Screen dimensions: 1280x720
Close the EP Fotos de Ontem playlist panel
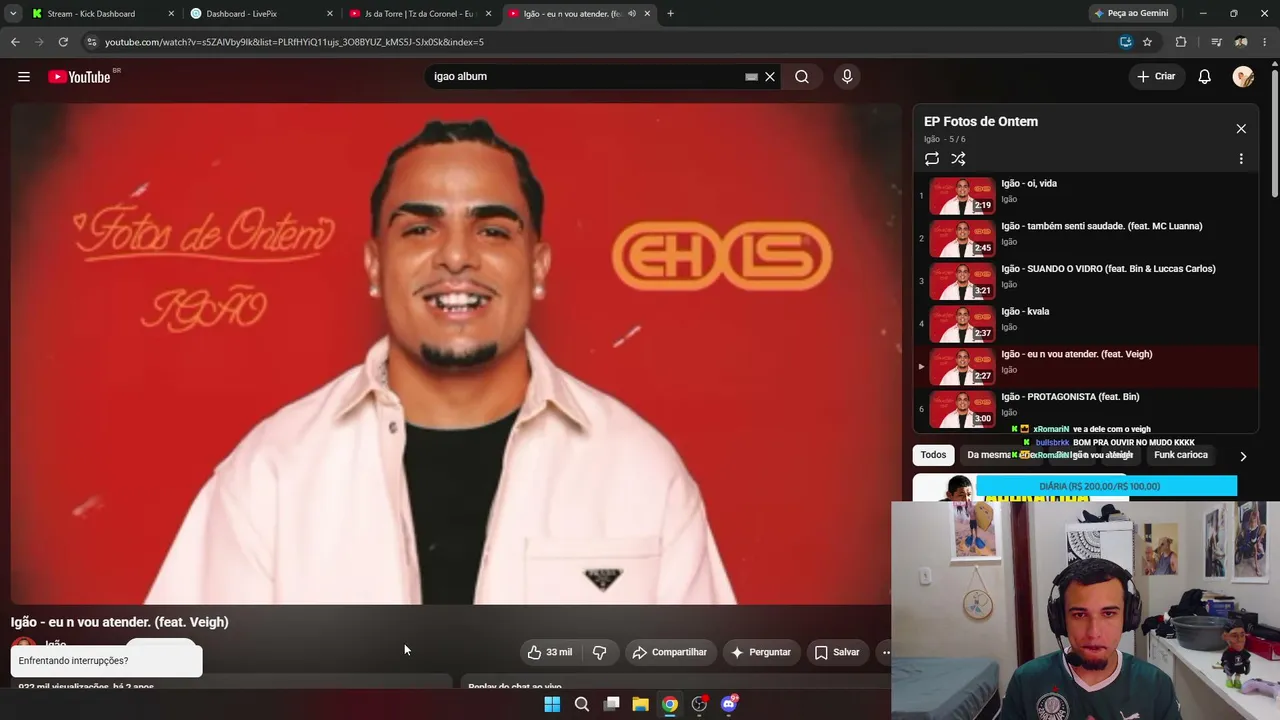pos(1241,129)
